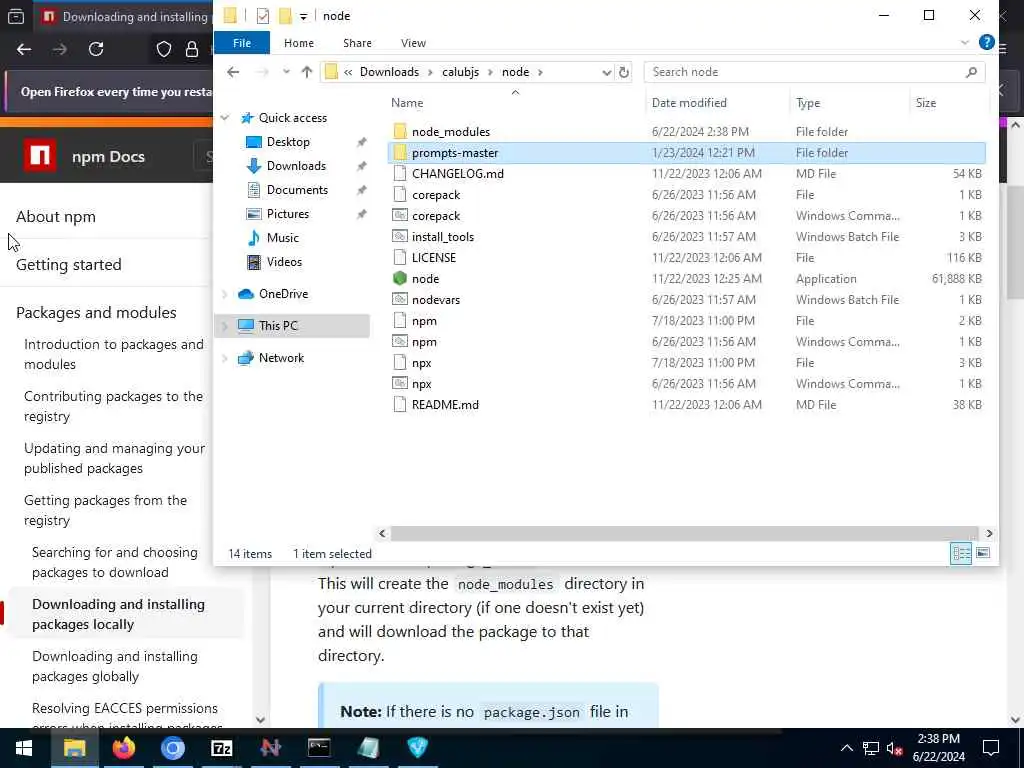Open the Firefox tab list icon
The image size is (1024, 768).
point(16,16)
